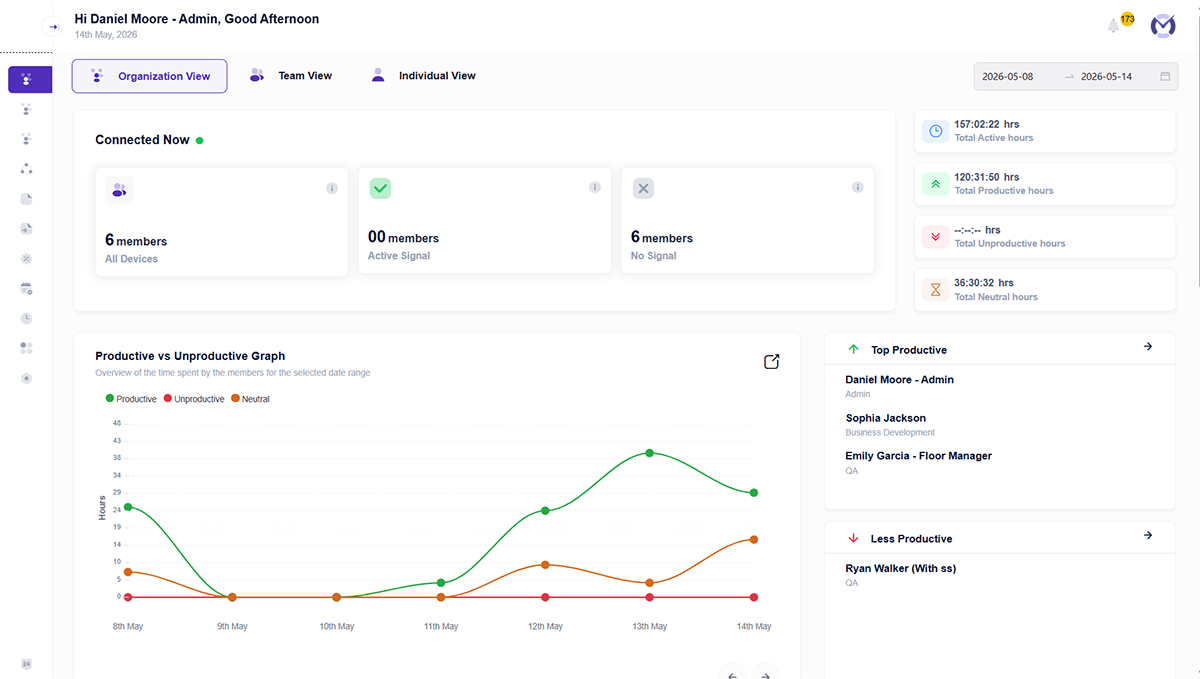Open the No Signal members card
Image resolution: width=1200 pixels, height=679 pixels.
point(747,220)
